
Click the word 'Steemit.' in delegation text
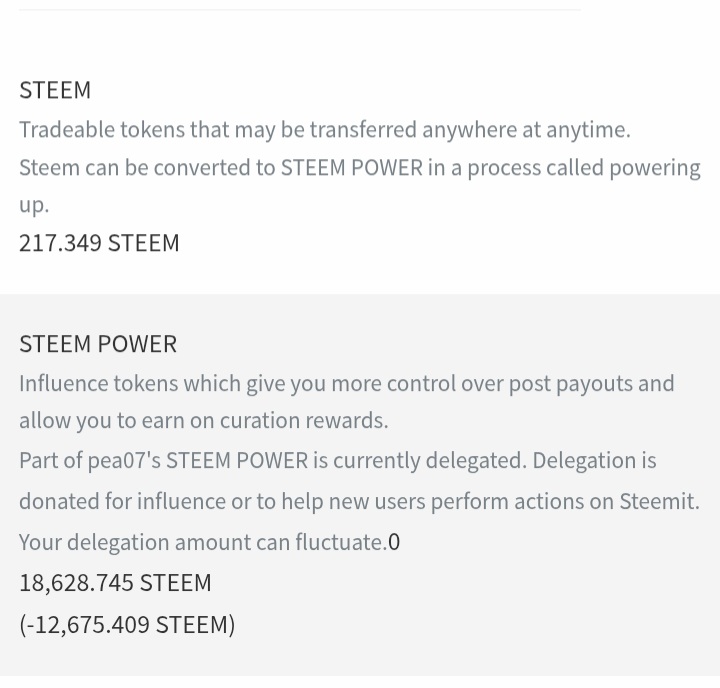tap(659, 501)
